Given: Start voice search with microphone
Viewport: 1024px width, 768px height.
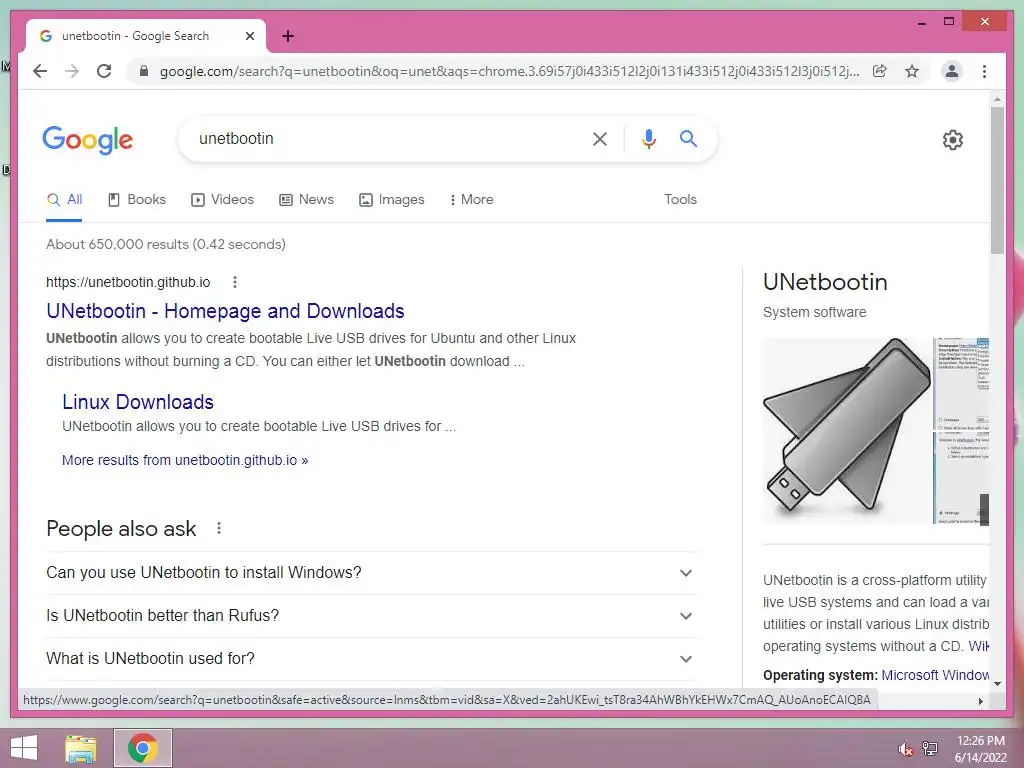Looking at the screenshot, I should tap(648, 138).
